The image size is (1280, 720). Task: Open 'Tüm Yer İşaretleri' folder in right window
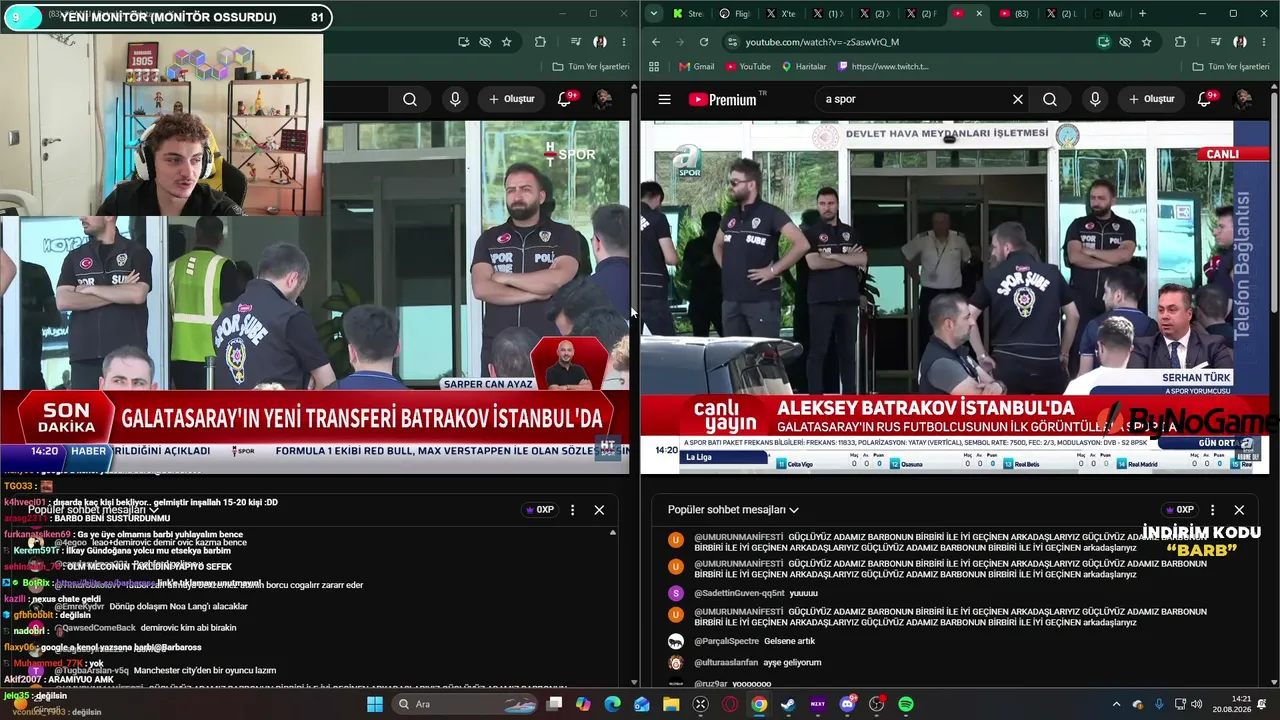click(1231, 67)
